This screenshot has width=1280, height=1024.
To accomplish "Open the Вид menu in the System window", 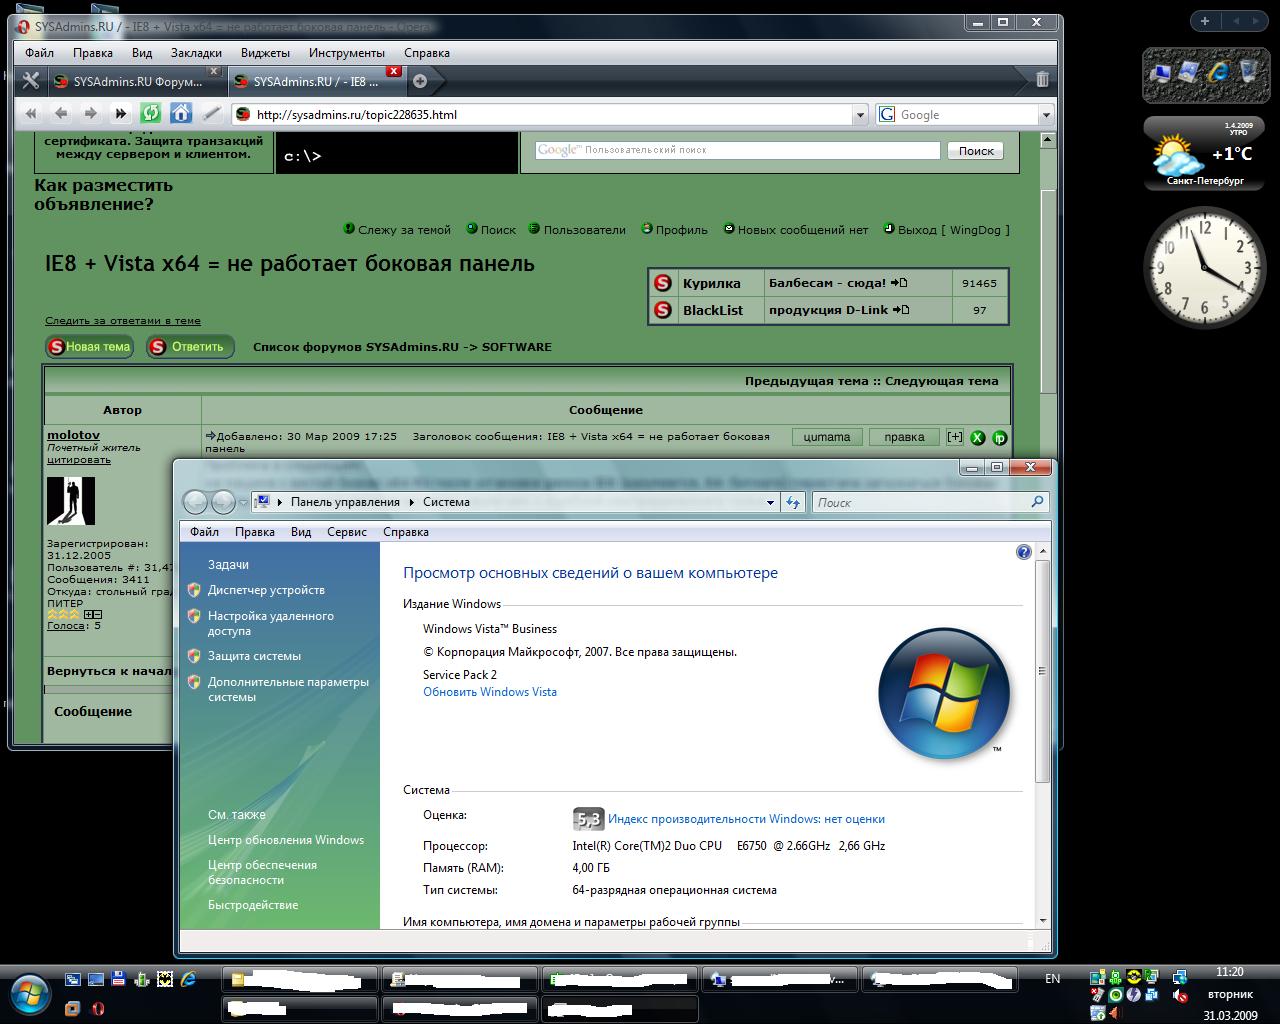I will click(301, 532).
